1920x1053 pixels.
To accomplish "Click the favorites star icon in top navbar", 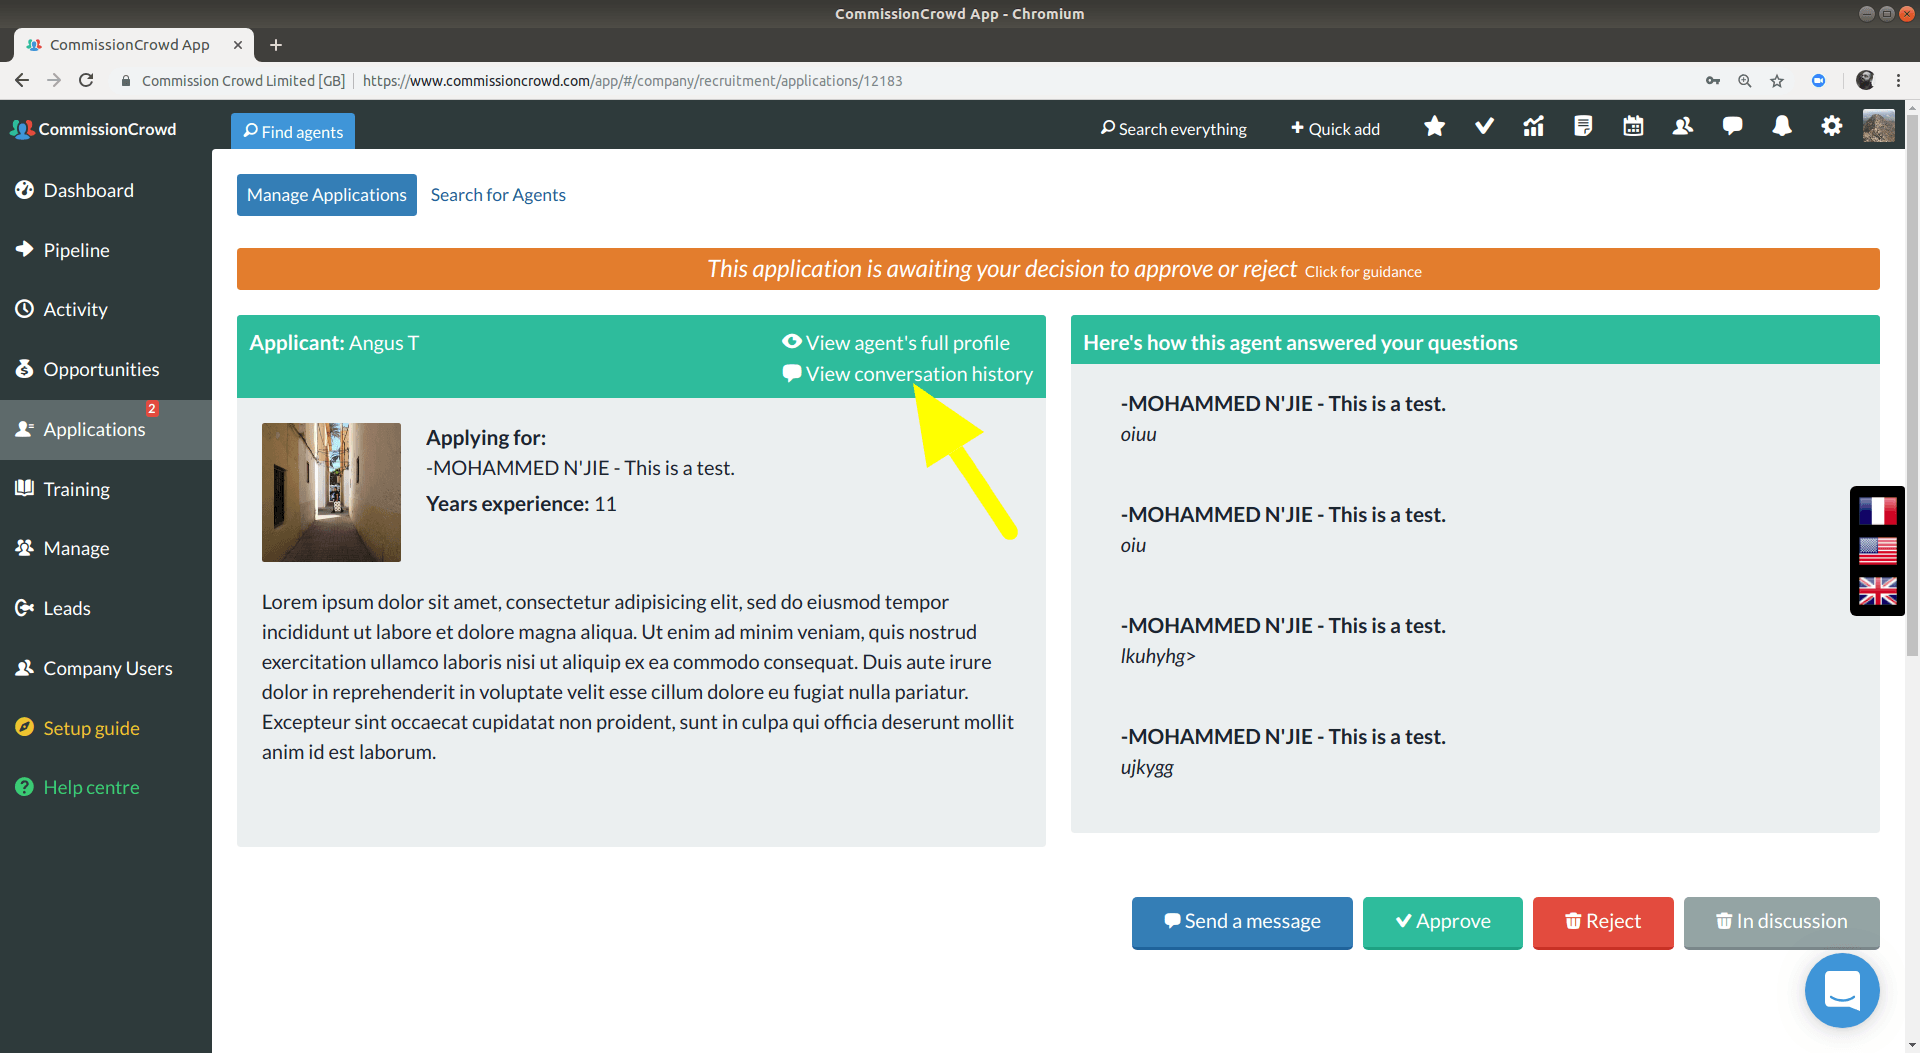I will tap(1434, 127).
